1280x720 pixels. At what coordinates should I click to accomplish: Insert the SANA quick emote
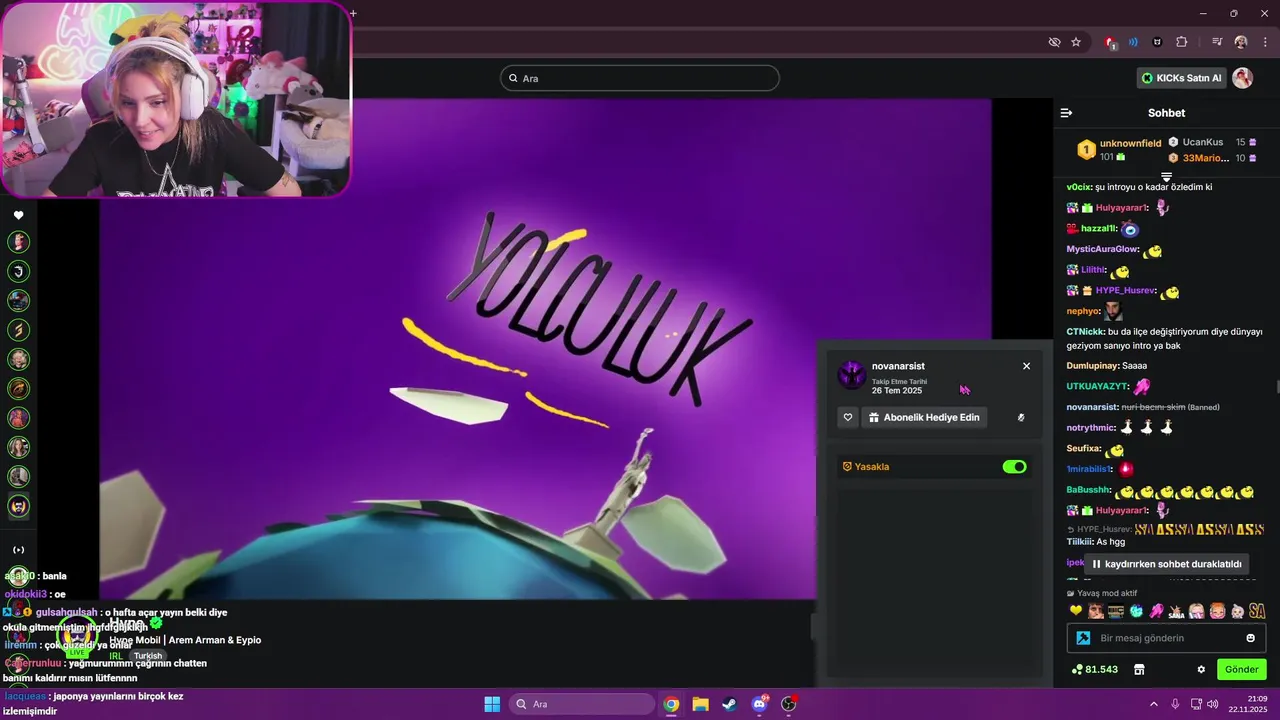[1177, 611]
